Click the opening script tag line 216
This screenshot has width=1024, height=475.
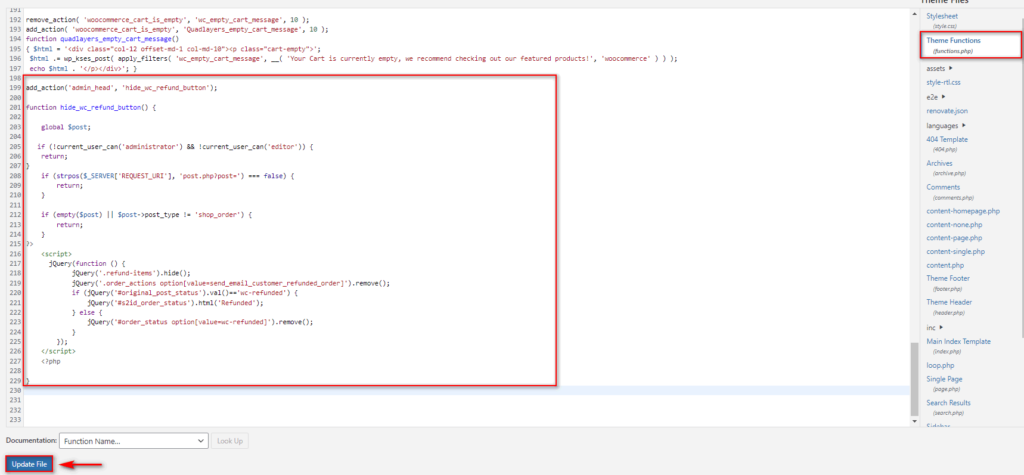pyautogui.click(x=56, y=254)
